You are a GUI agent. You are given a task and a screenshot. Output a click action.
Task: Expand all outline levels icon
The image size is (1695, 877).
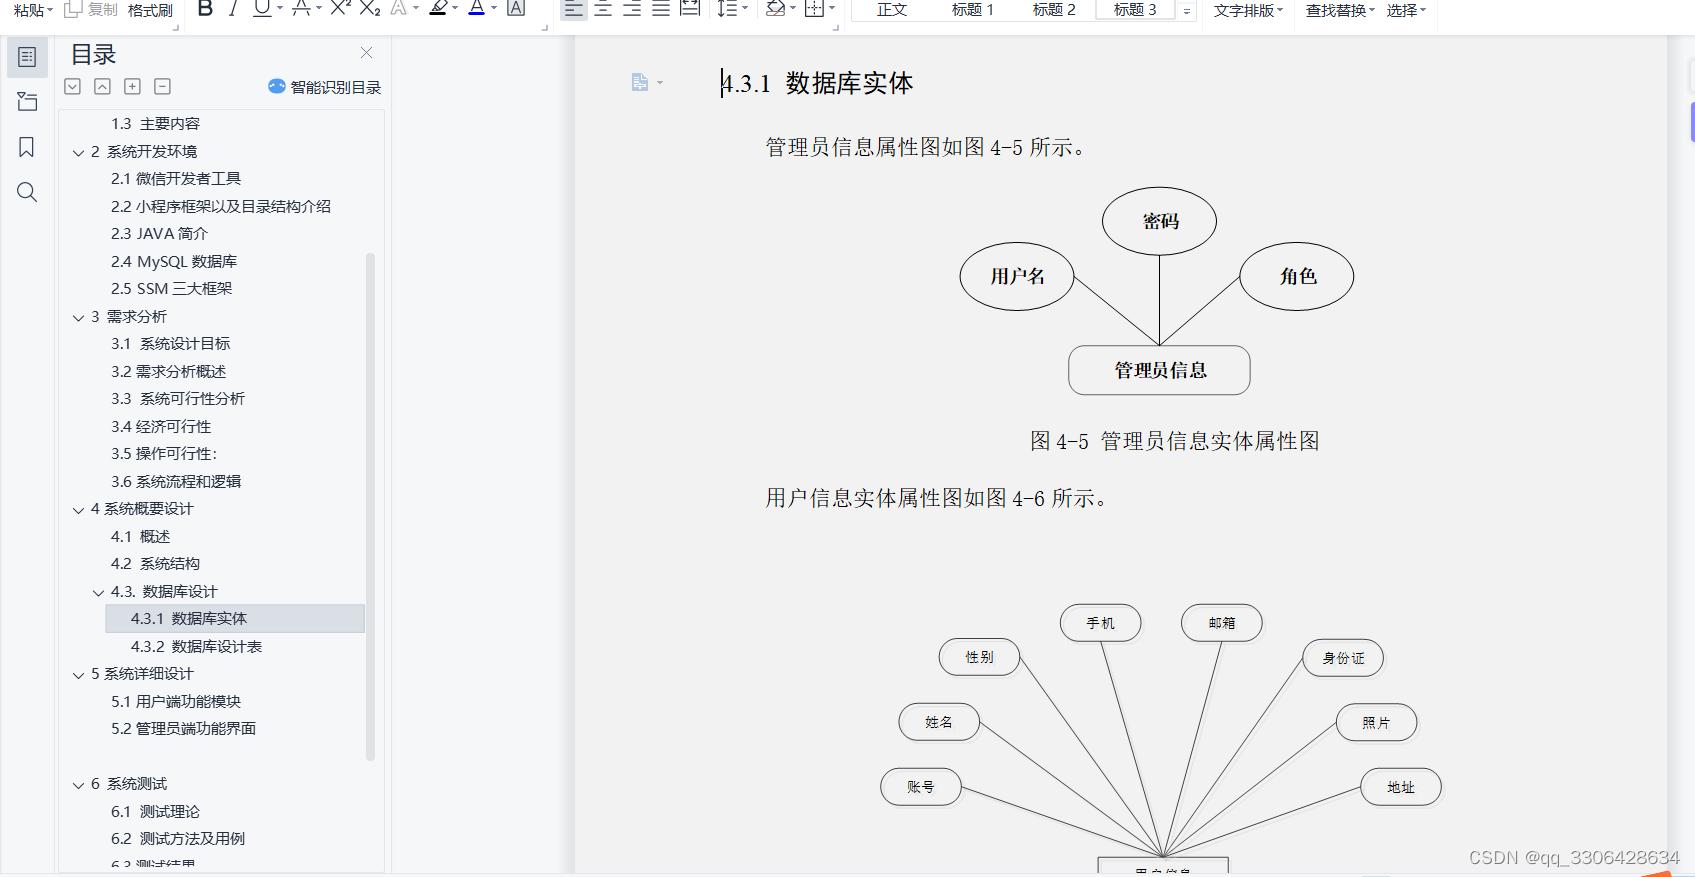point(72,87)
